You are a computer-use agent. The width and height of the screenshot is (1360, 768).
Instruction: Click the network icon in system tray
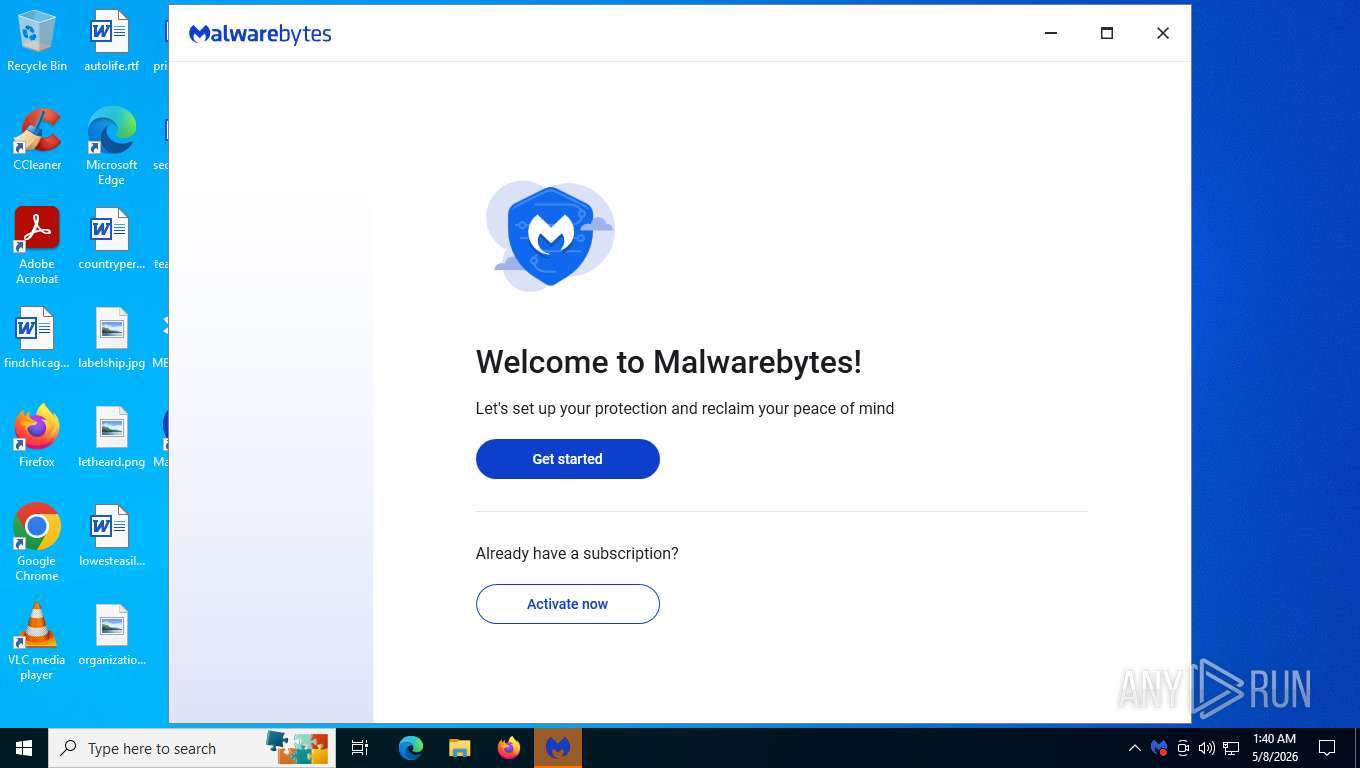coord(1231,748)
